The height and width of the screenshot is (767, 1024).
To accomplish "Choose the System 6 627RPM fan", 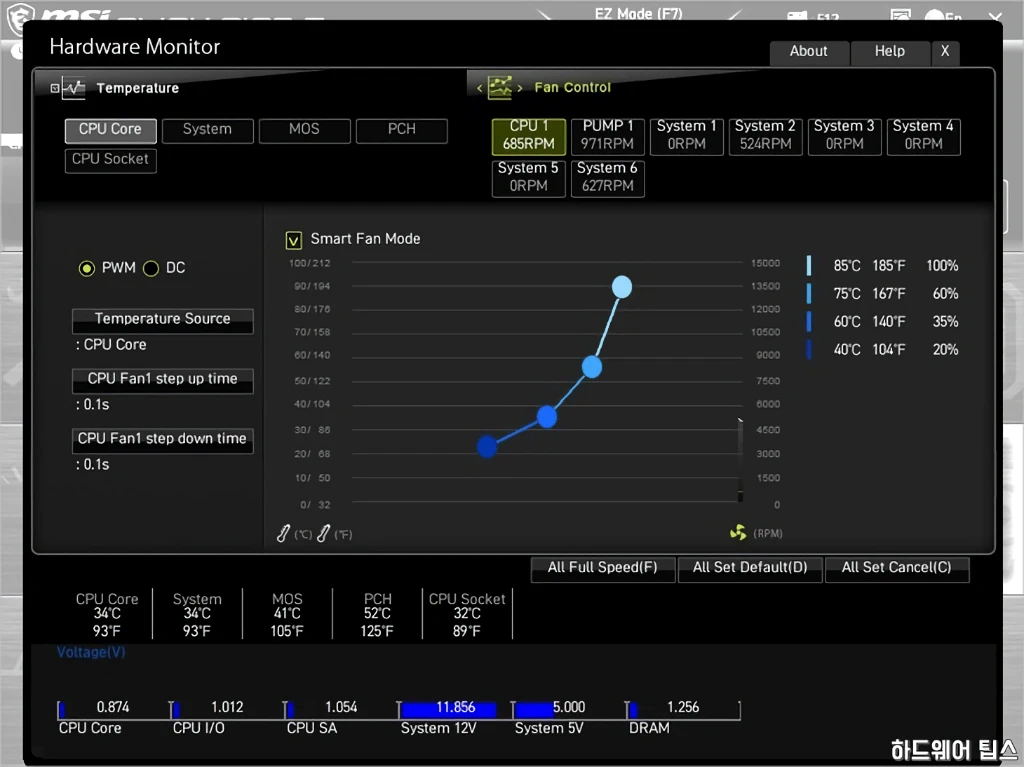I will (x=607, y=178).
